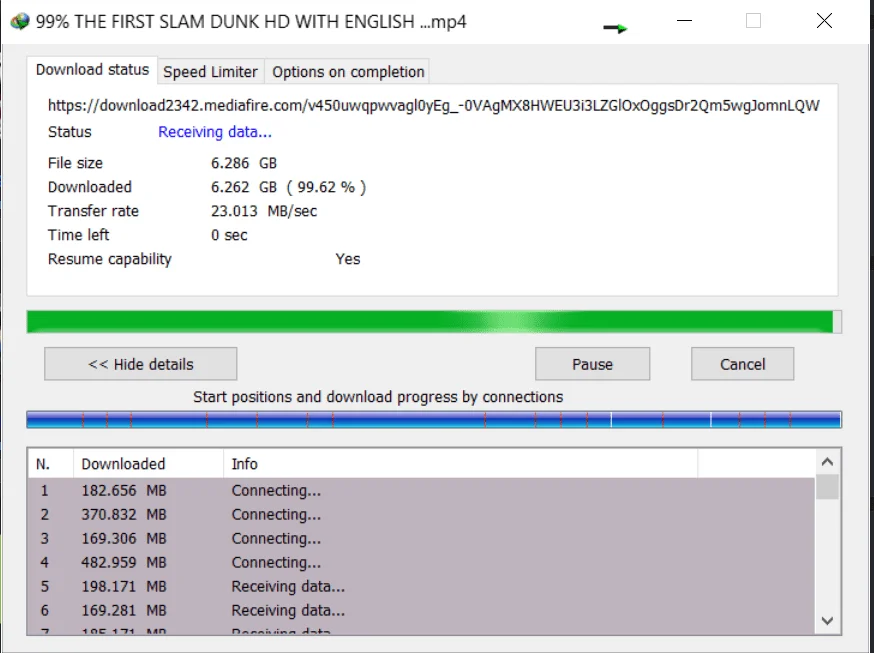Click the connections list scrollbar thumb
The height and width of the screenshot is (653, 874).
[827, 487]
